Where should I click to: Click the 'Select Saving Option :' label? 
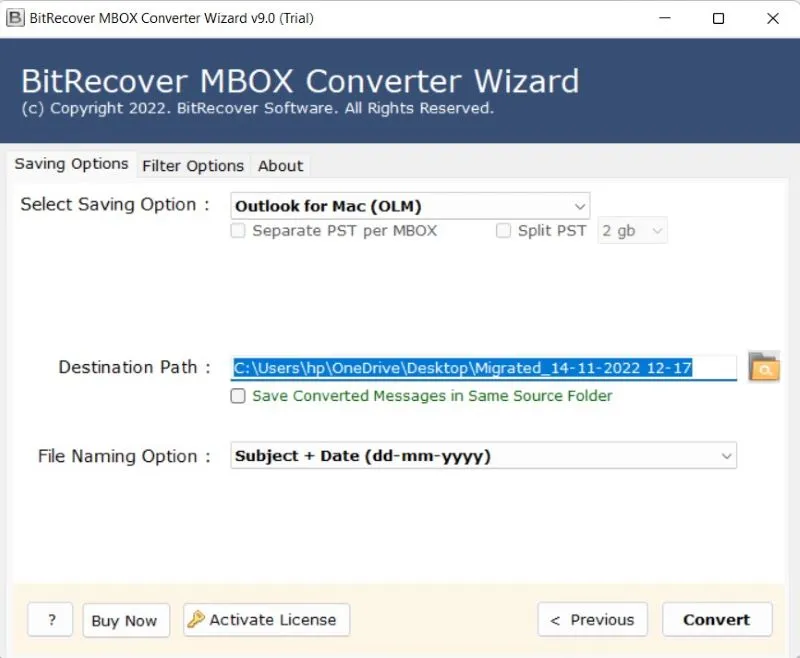[115, 205]
